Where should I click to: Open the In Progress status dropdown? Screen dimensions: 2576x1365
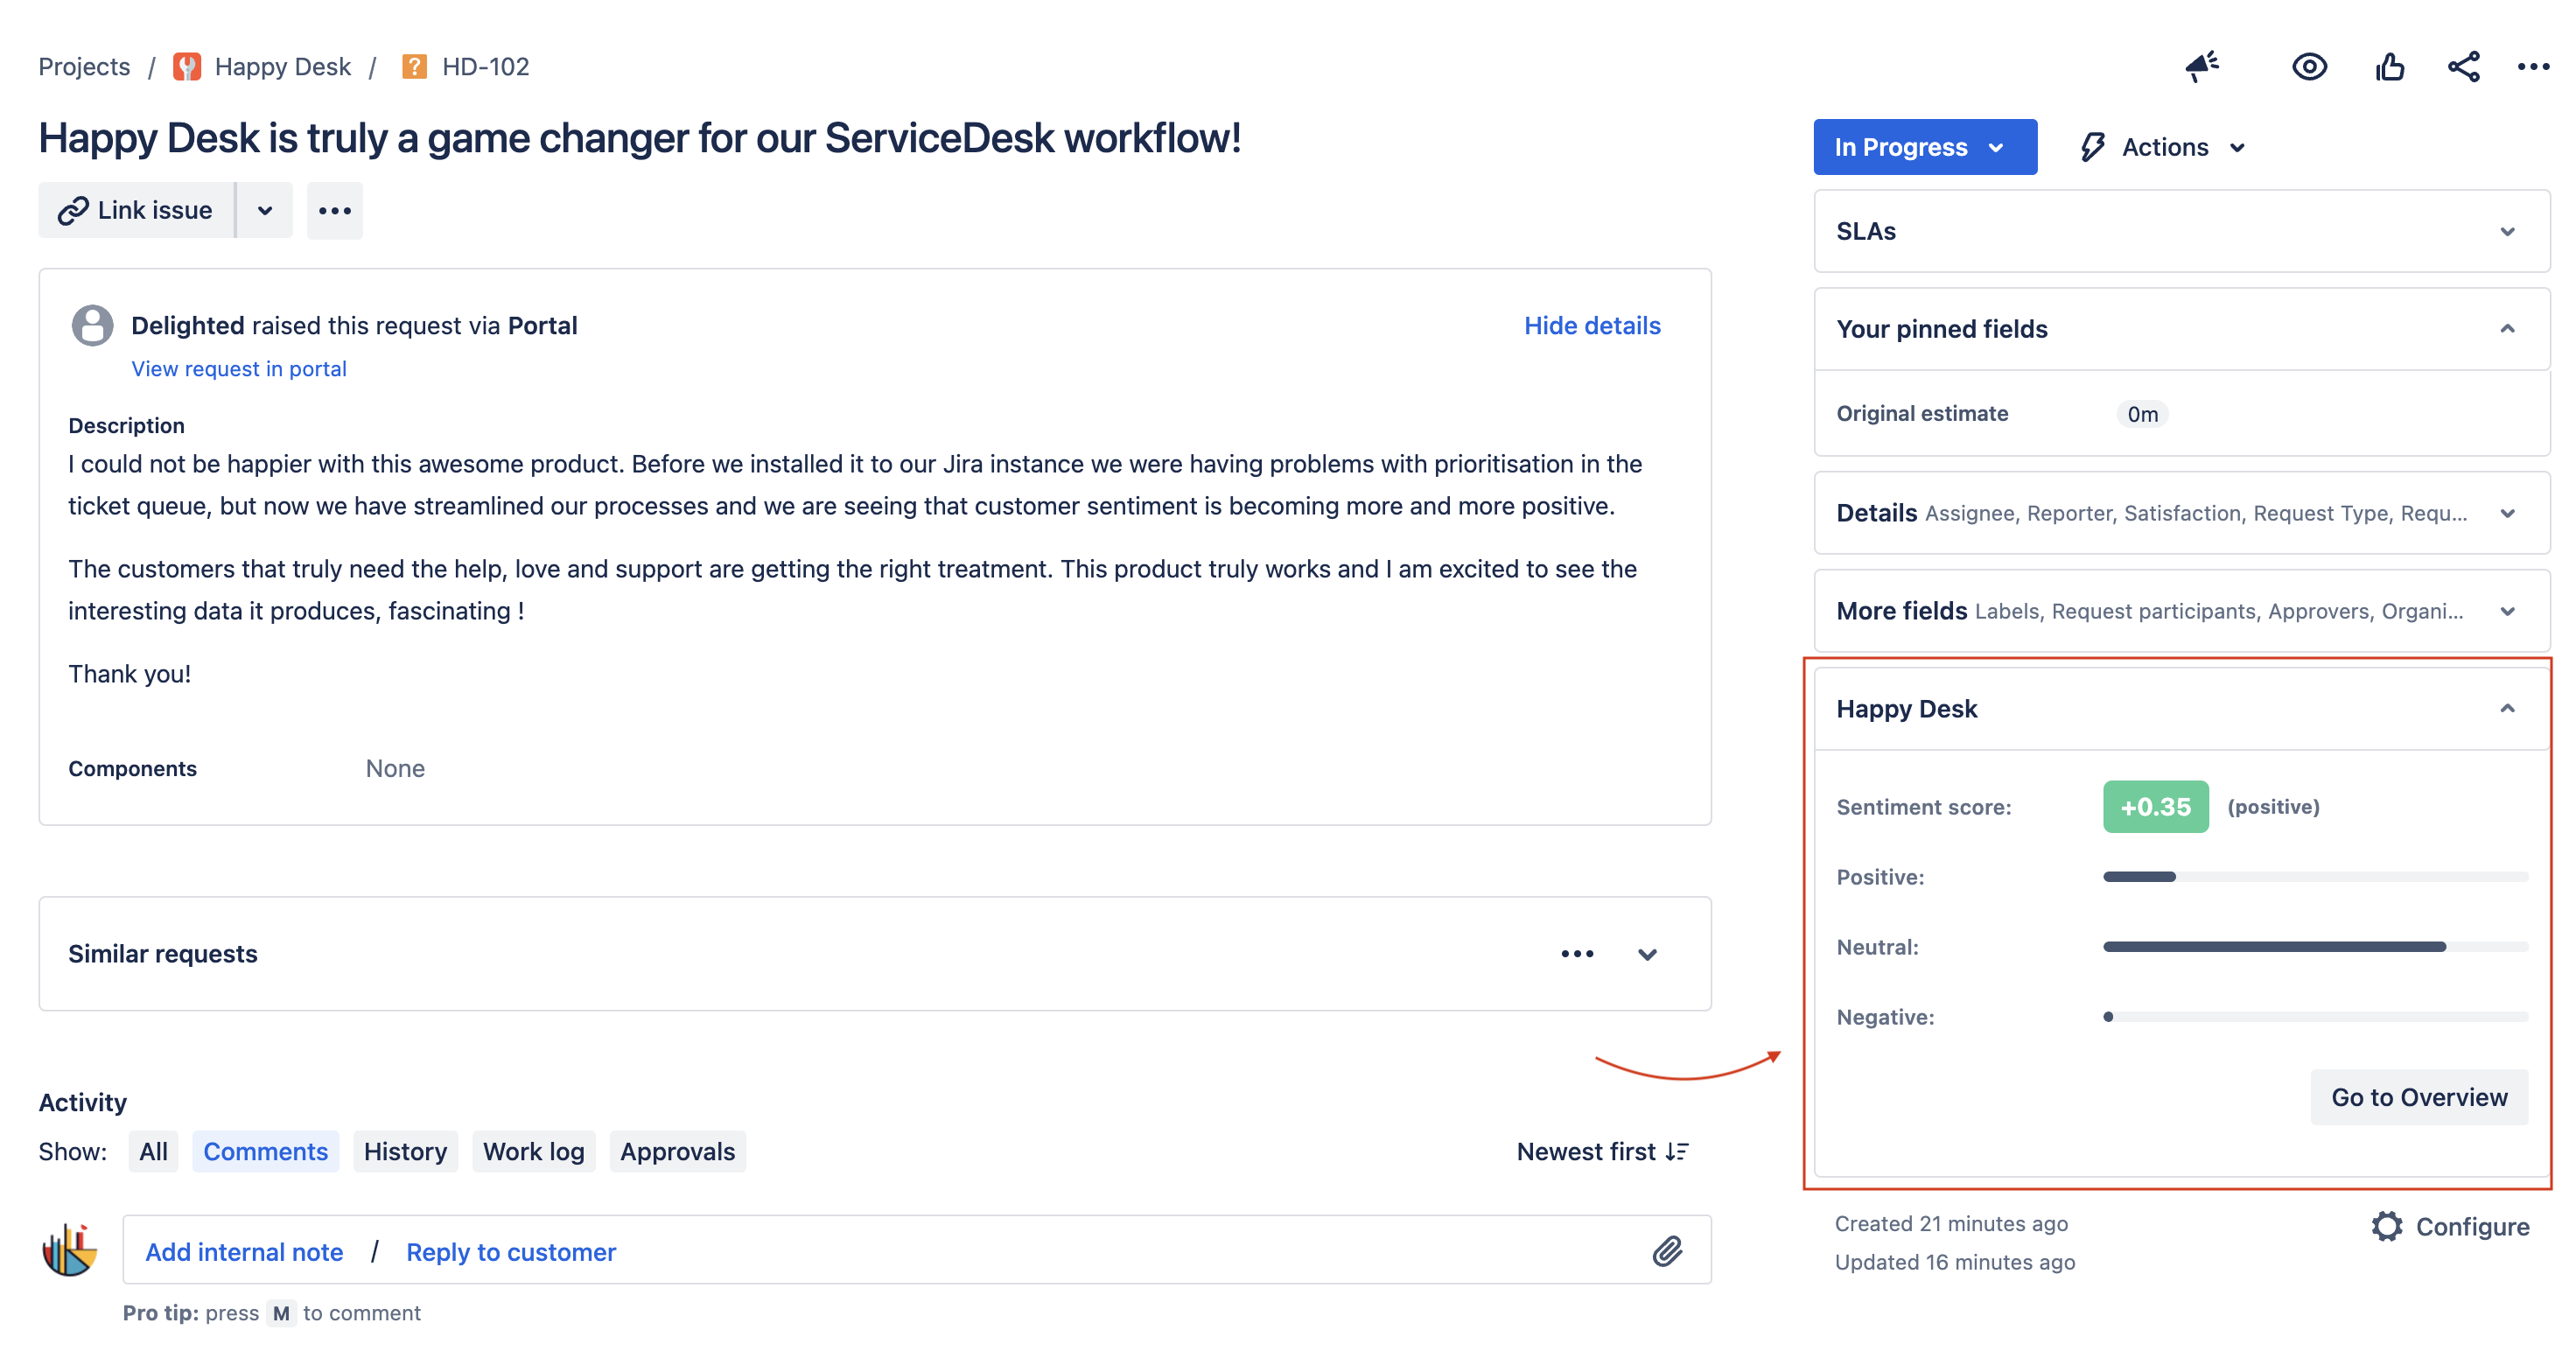pyautogui.click(x=1924, y=147)
